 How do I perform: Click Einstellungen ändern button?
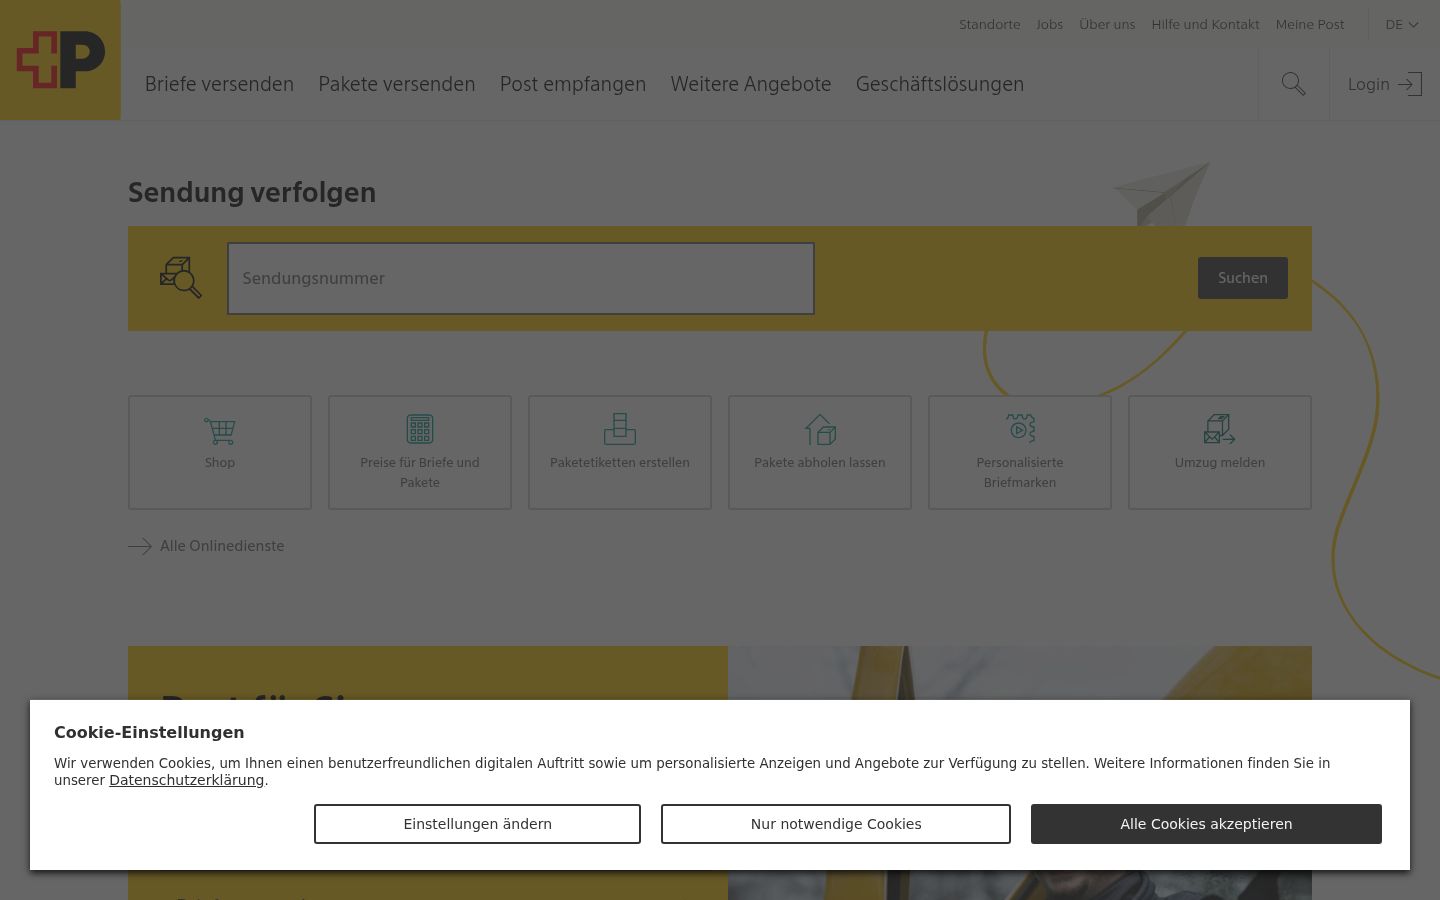pyautogui.click(x=477, y=824)
